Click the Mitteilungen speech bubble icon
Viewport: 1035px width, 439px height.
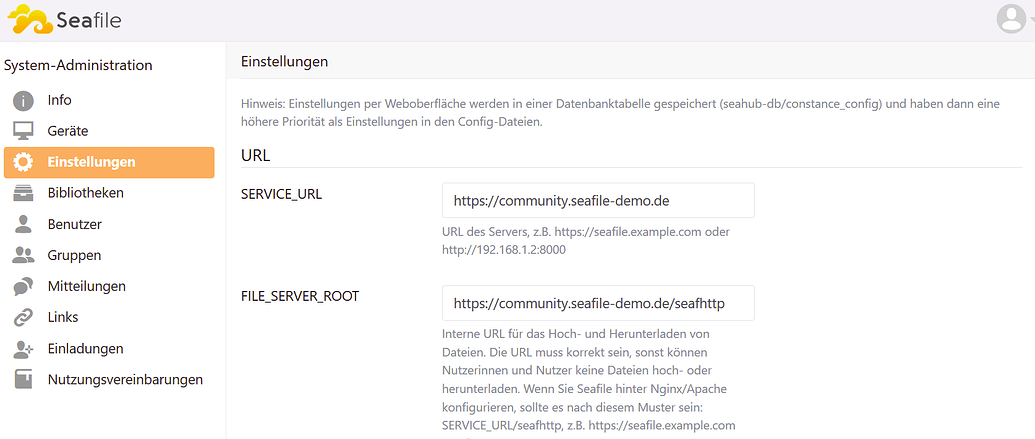23,287
